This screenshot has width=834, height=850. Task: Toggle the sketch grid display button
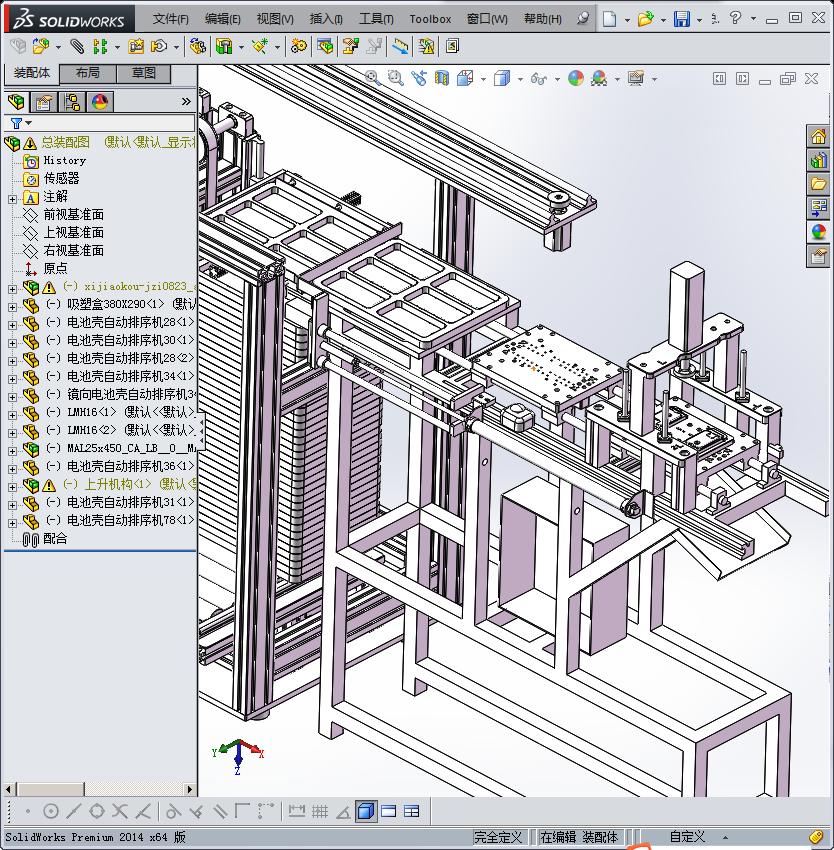[319, 811]
